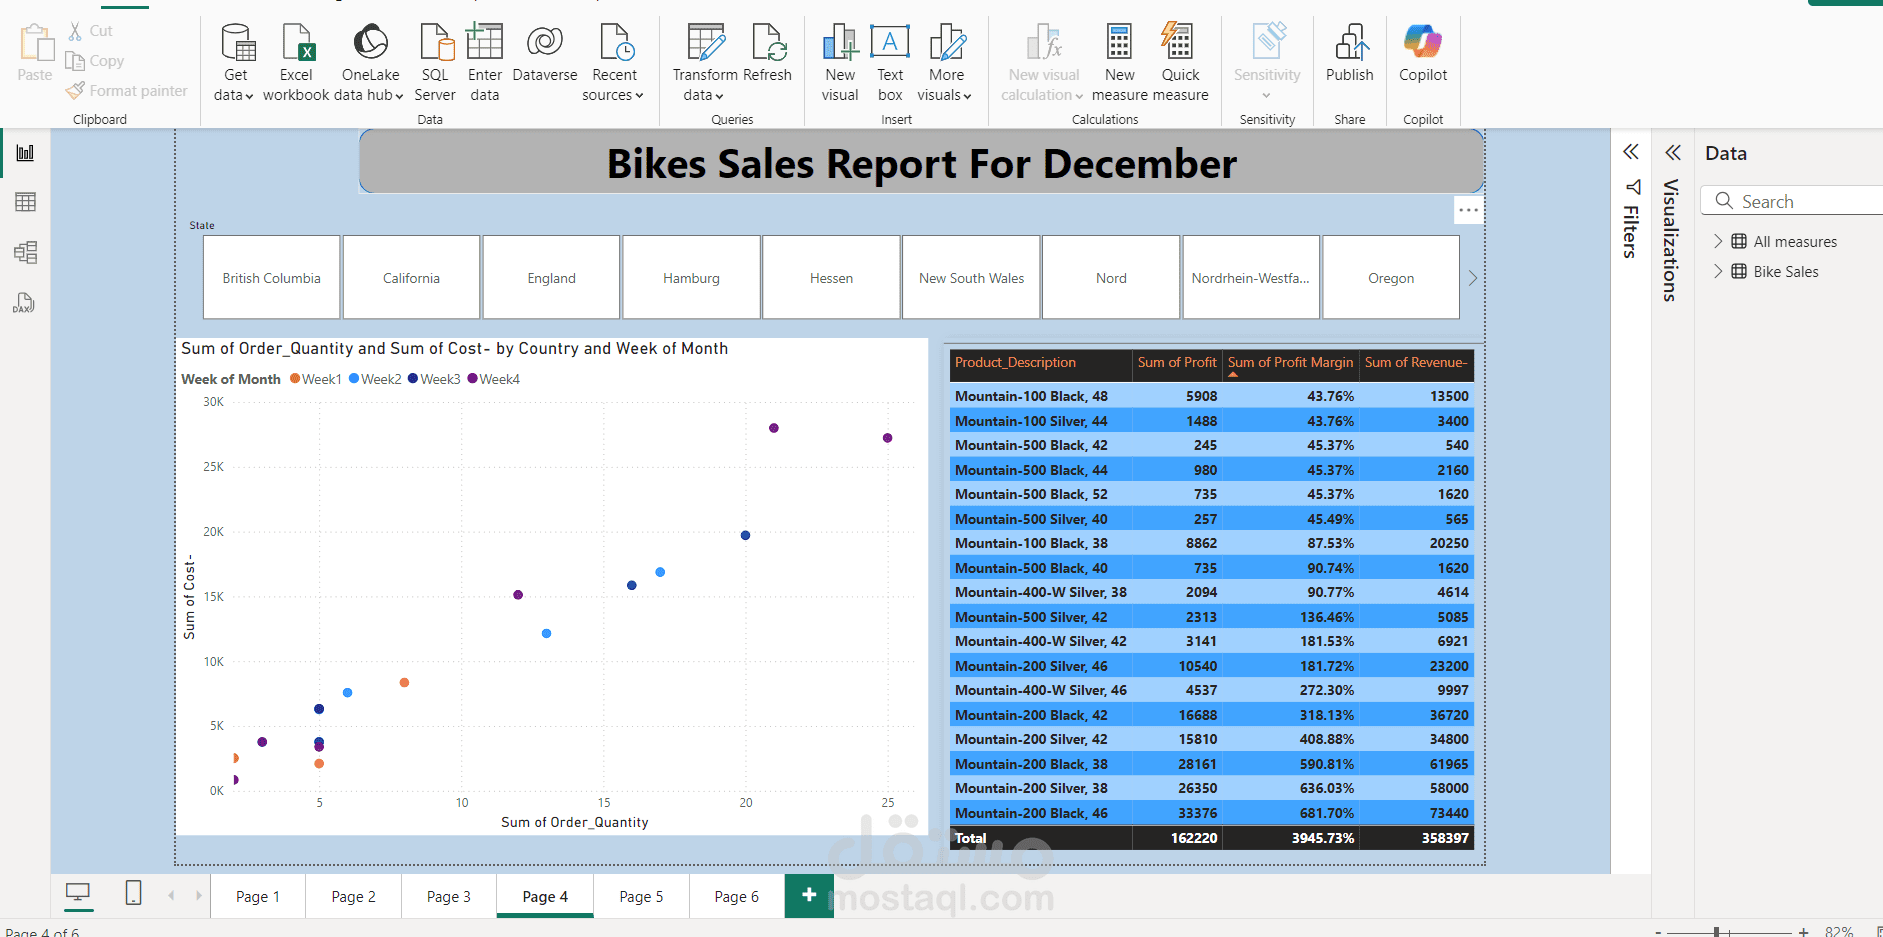The width and height of the screenshot is (1883, 937).
Task: Go to Page 5 tab
Action: click(641, 896)
